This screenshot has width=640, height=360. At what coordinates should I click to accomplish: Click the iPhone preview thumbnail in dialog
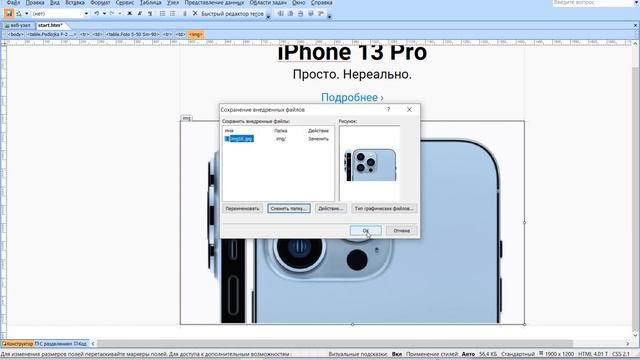tap(370, 165)
